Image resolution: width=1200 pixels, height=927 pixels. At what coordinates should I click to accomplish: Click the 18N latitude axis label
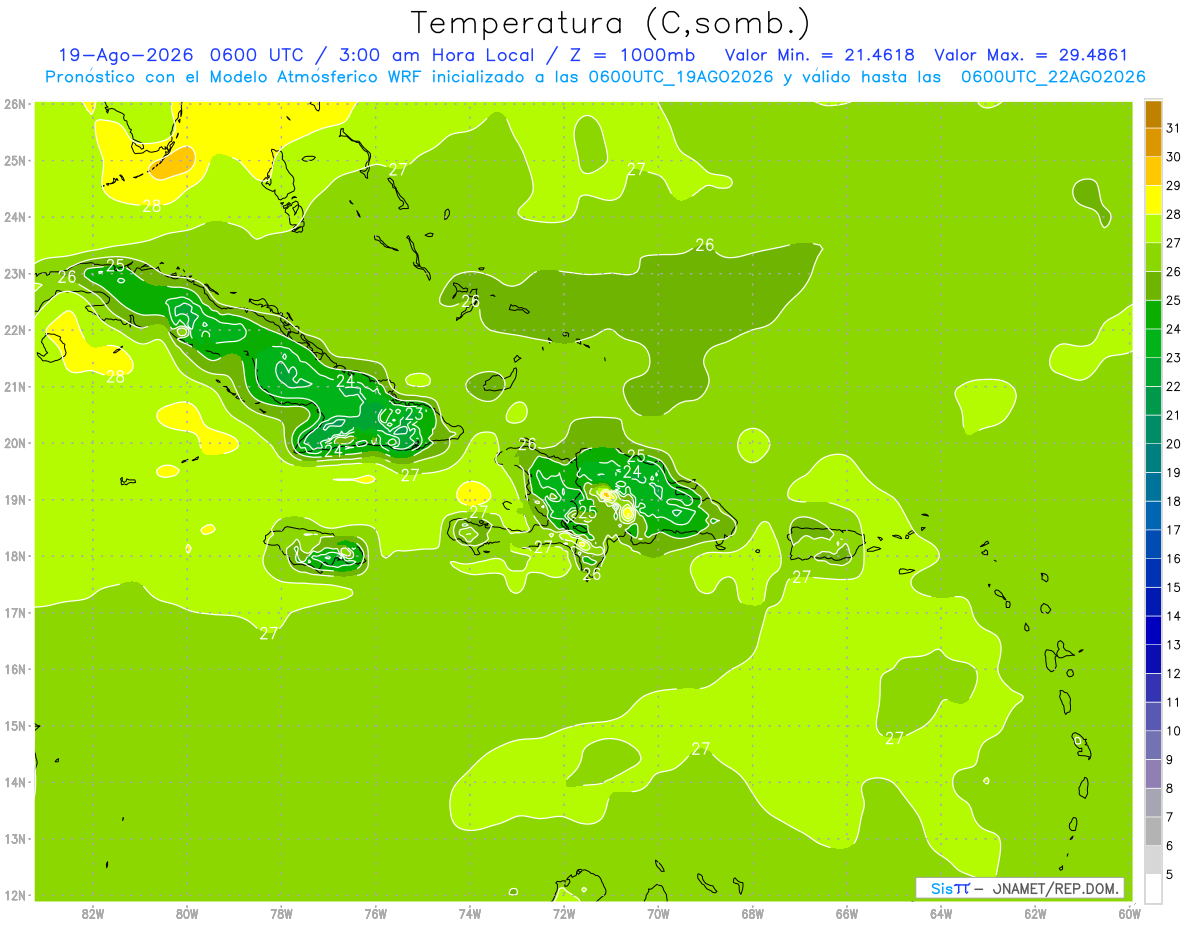click(x=15, y=556)
